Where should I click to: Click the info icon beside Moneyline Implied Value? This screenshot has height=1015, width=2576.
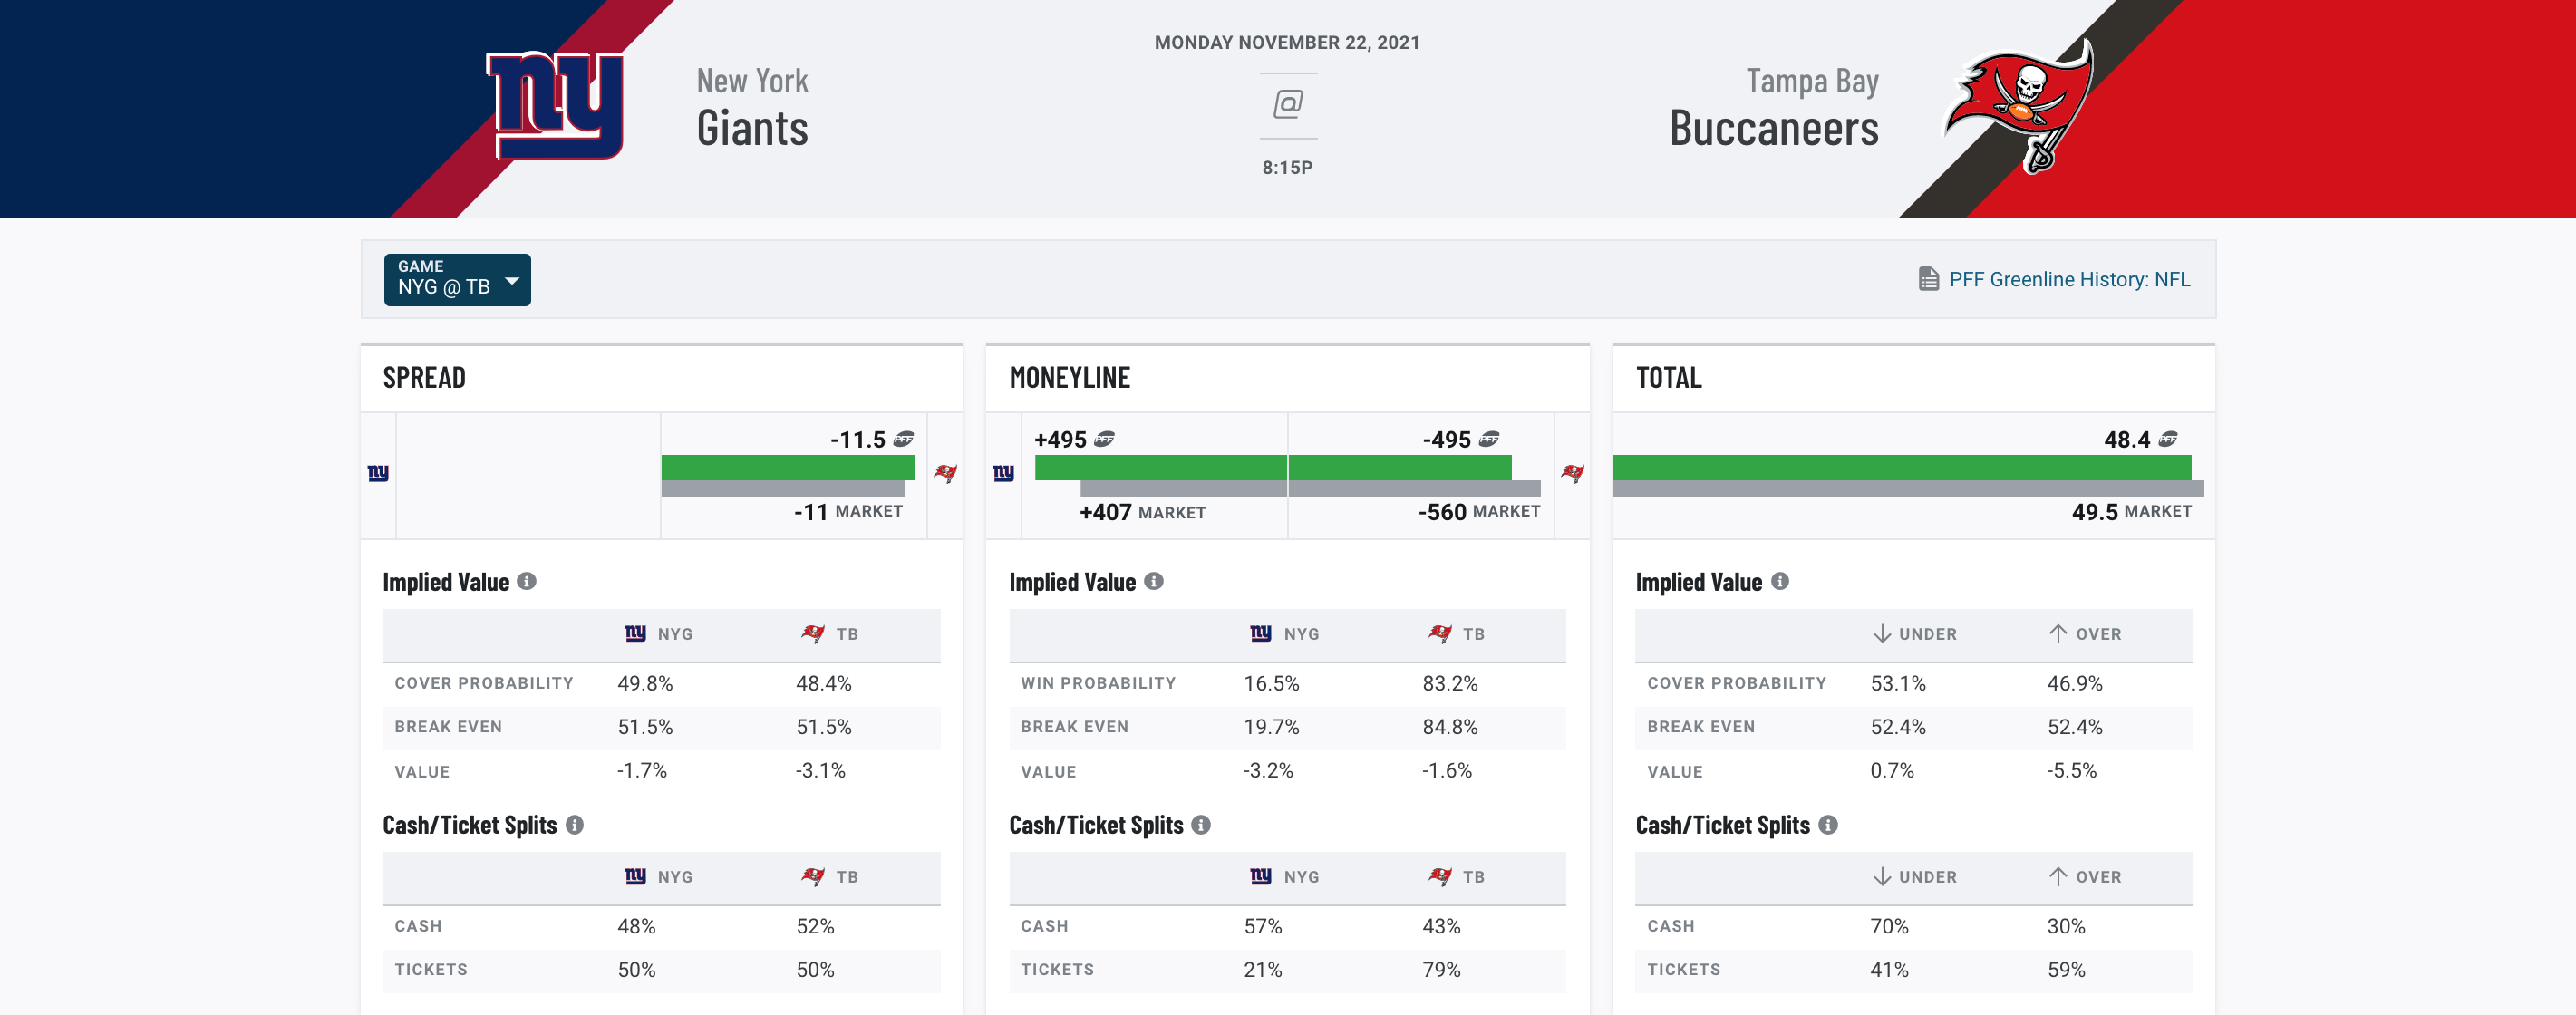click(1153, 581)
